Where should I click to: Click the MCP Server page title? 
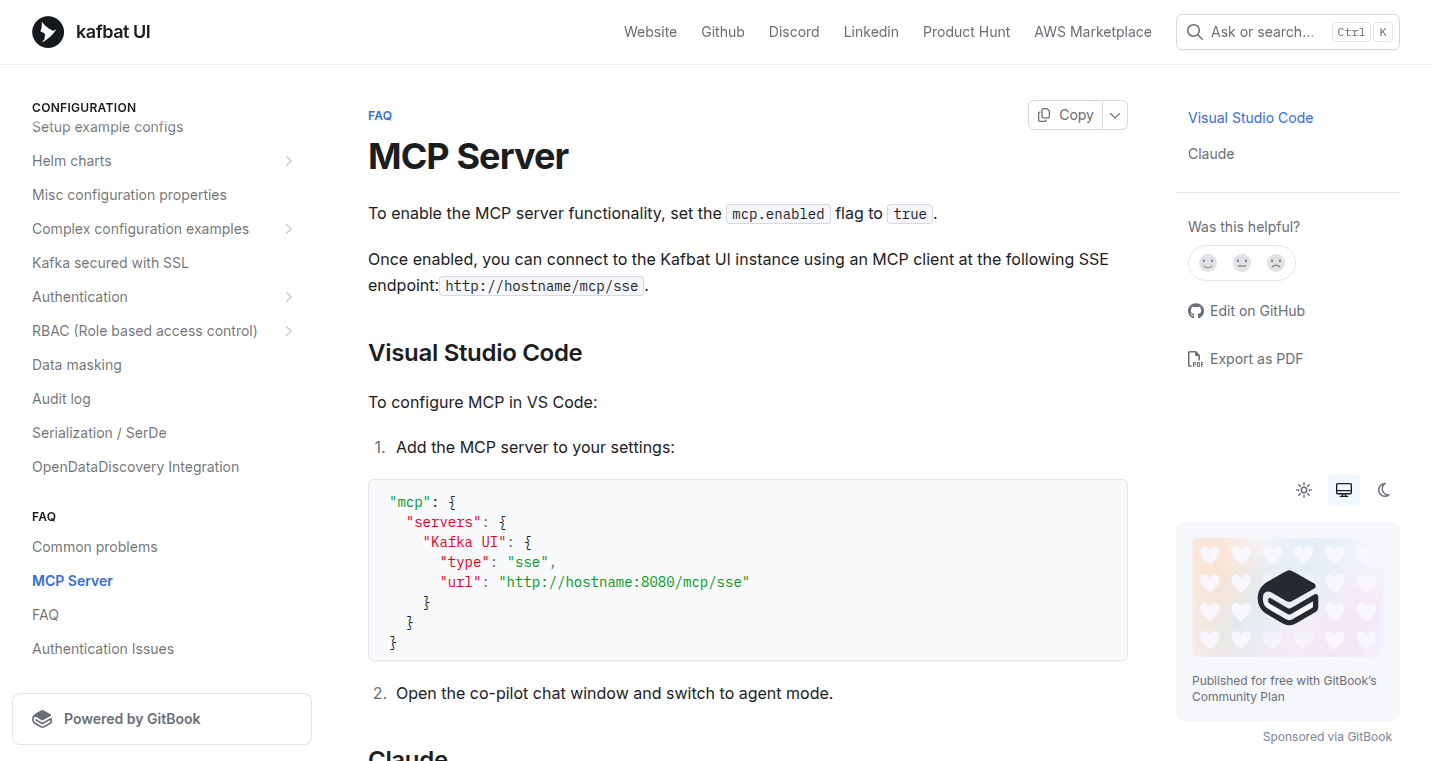coord(468,157)
